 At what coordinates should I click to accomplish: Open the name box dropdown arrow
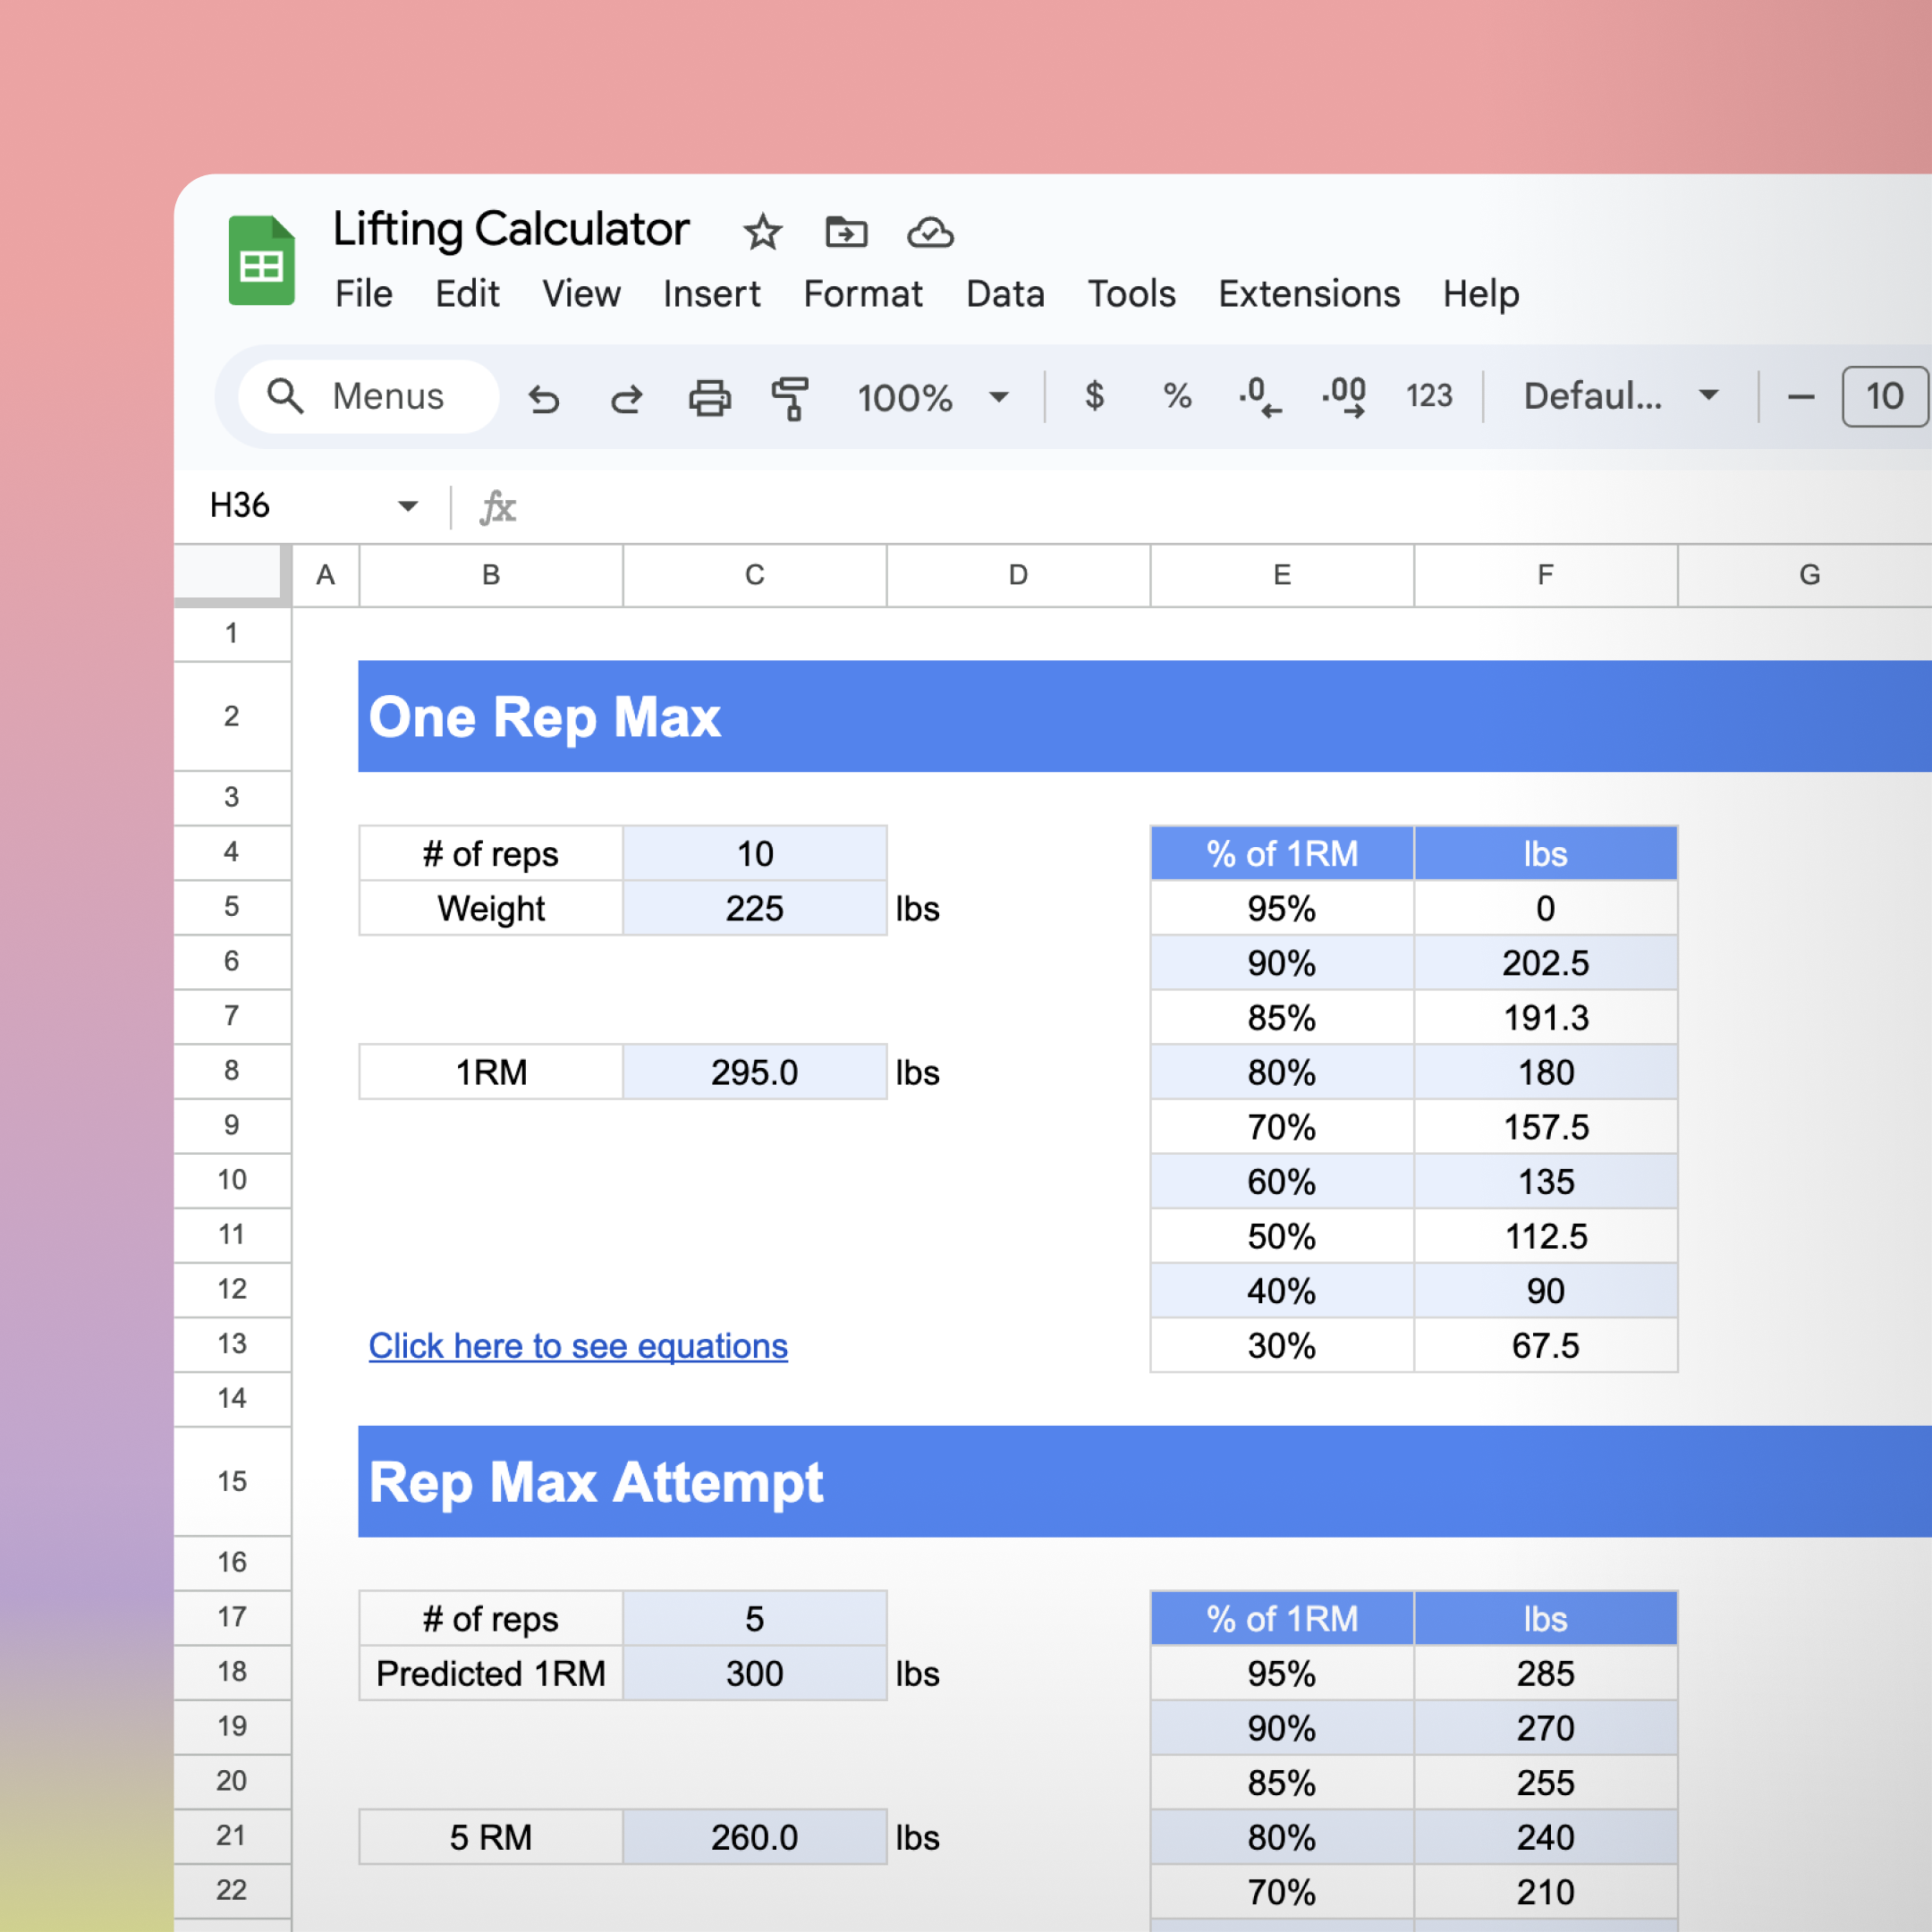[x=408, y=506]
